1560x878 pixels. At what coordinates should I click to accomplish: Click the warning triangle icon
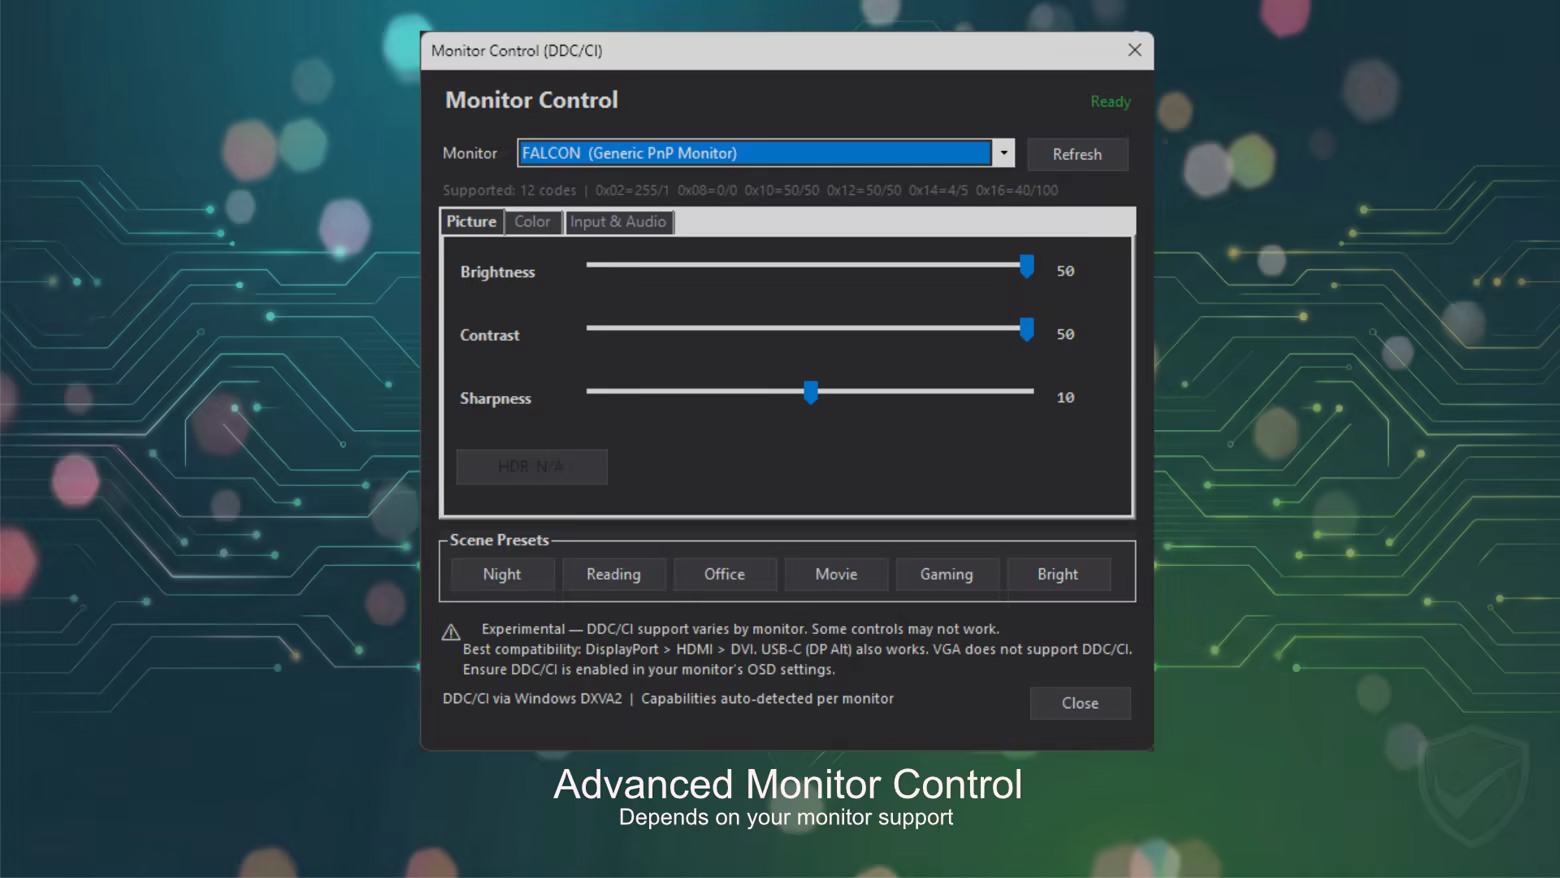(x=451, y=632)
